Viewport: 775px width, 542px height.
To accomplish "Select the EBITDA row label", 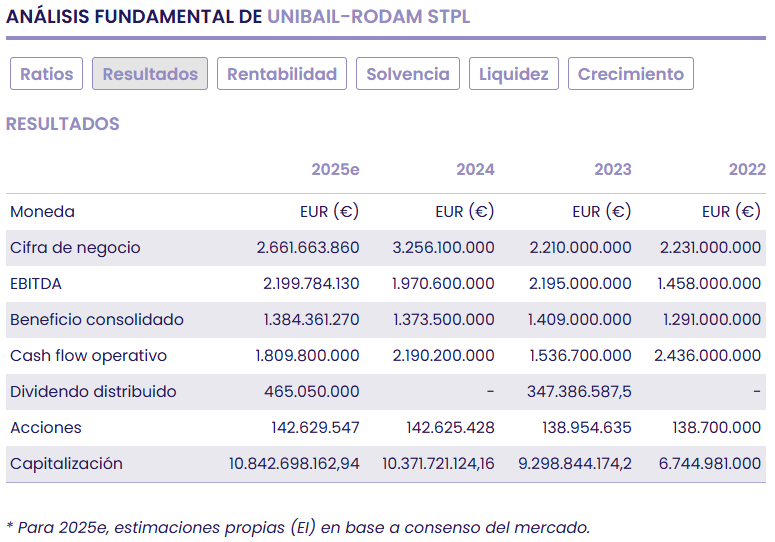I will 36,284.
